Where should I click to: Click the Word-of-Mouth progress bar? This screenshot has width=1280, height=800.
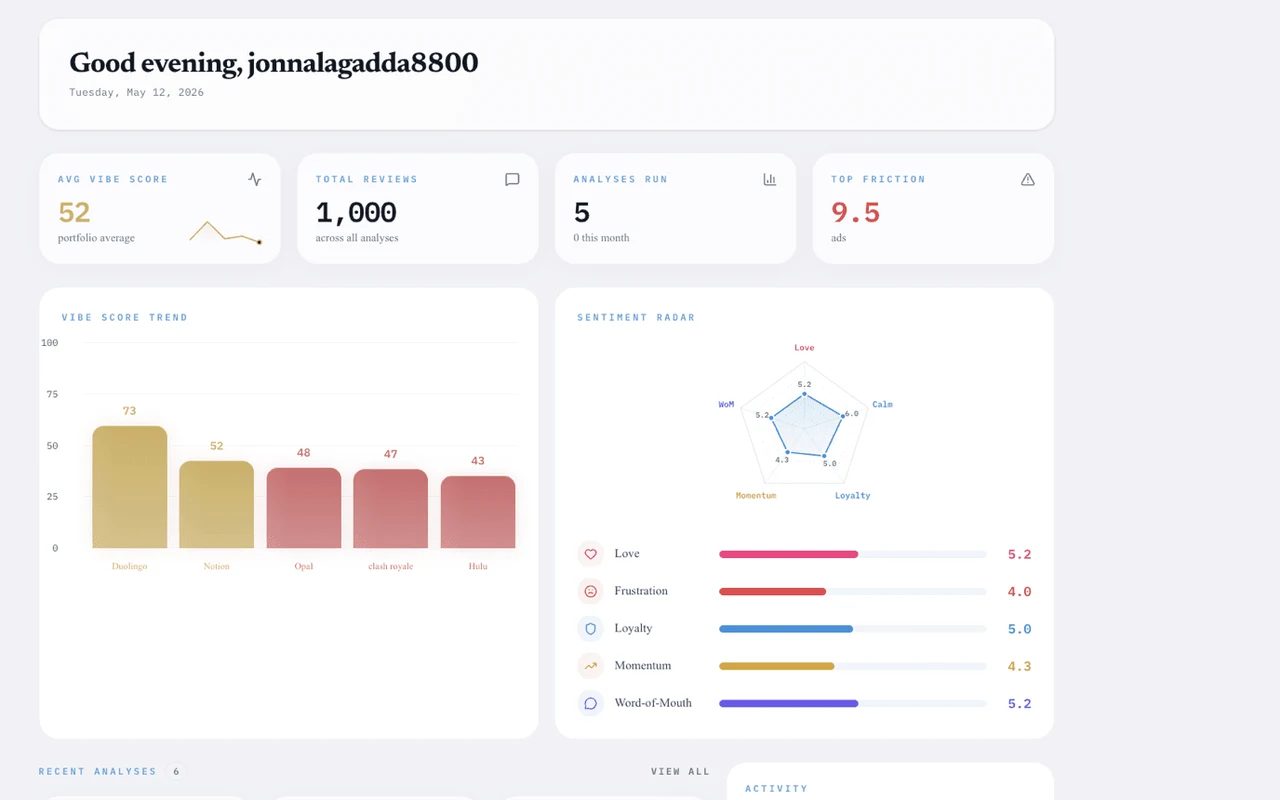pyautogui.click(x=853, y=703)
